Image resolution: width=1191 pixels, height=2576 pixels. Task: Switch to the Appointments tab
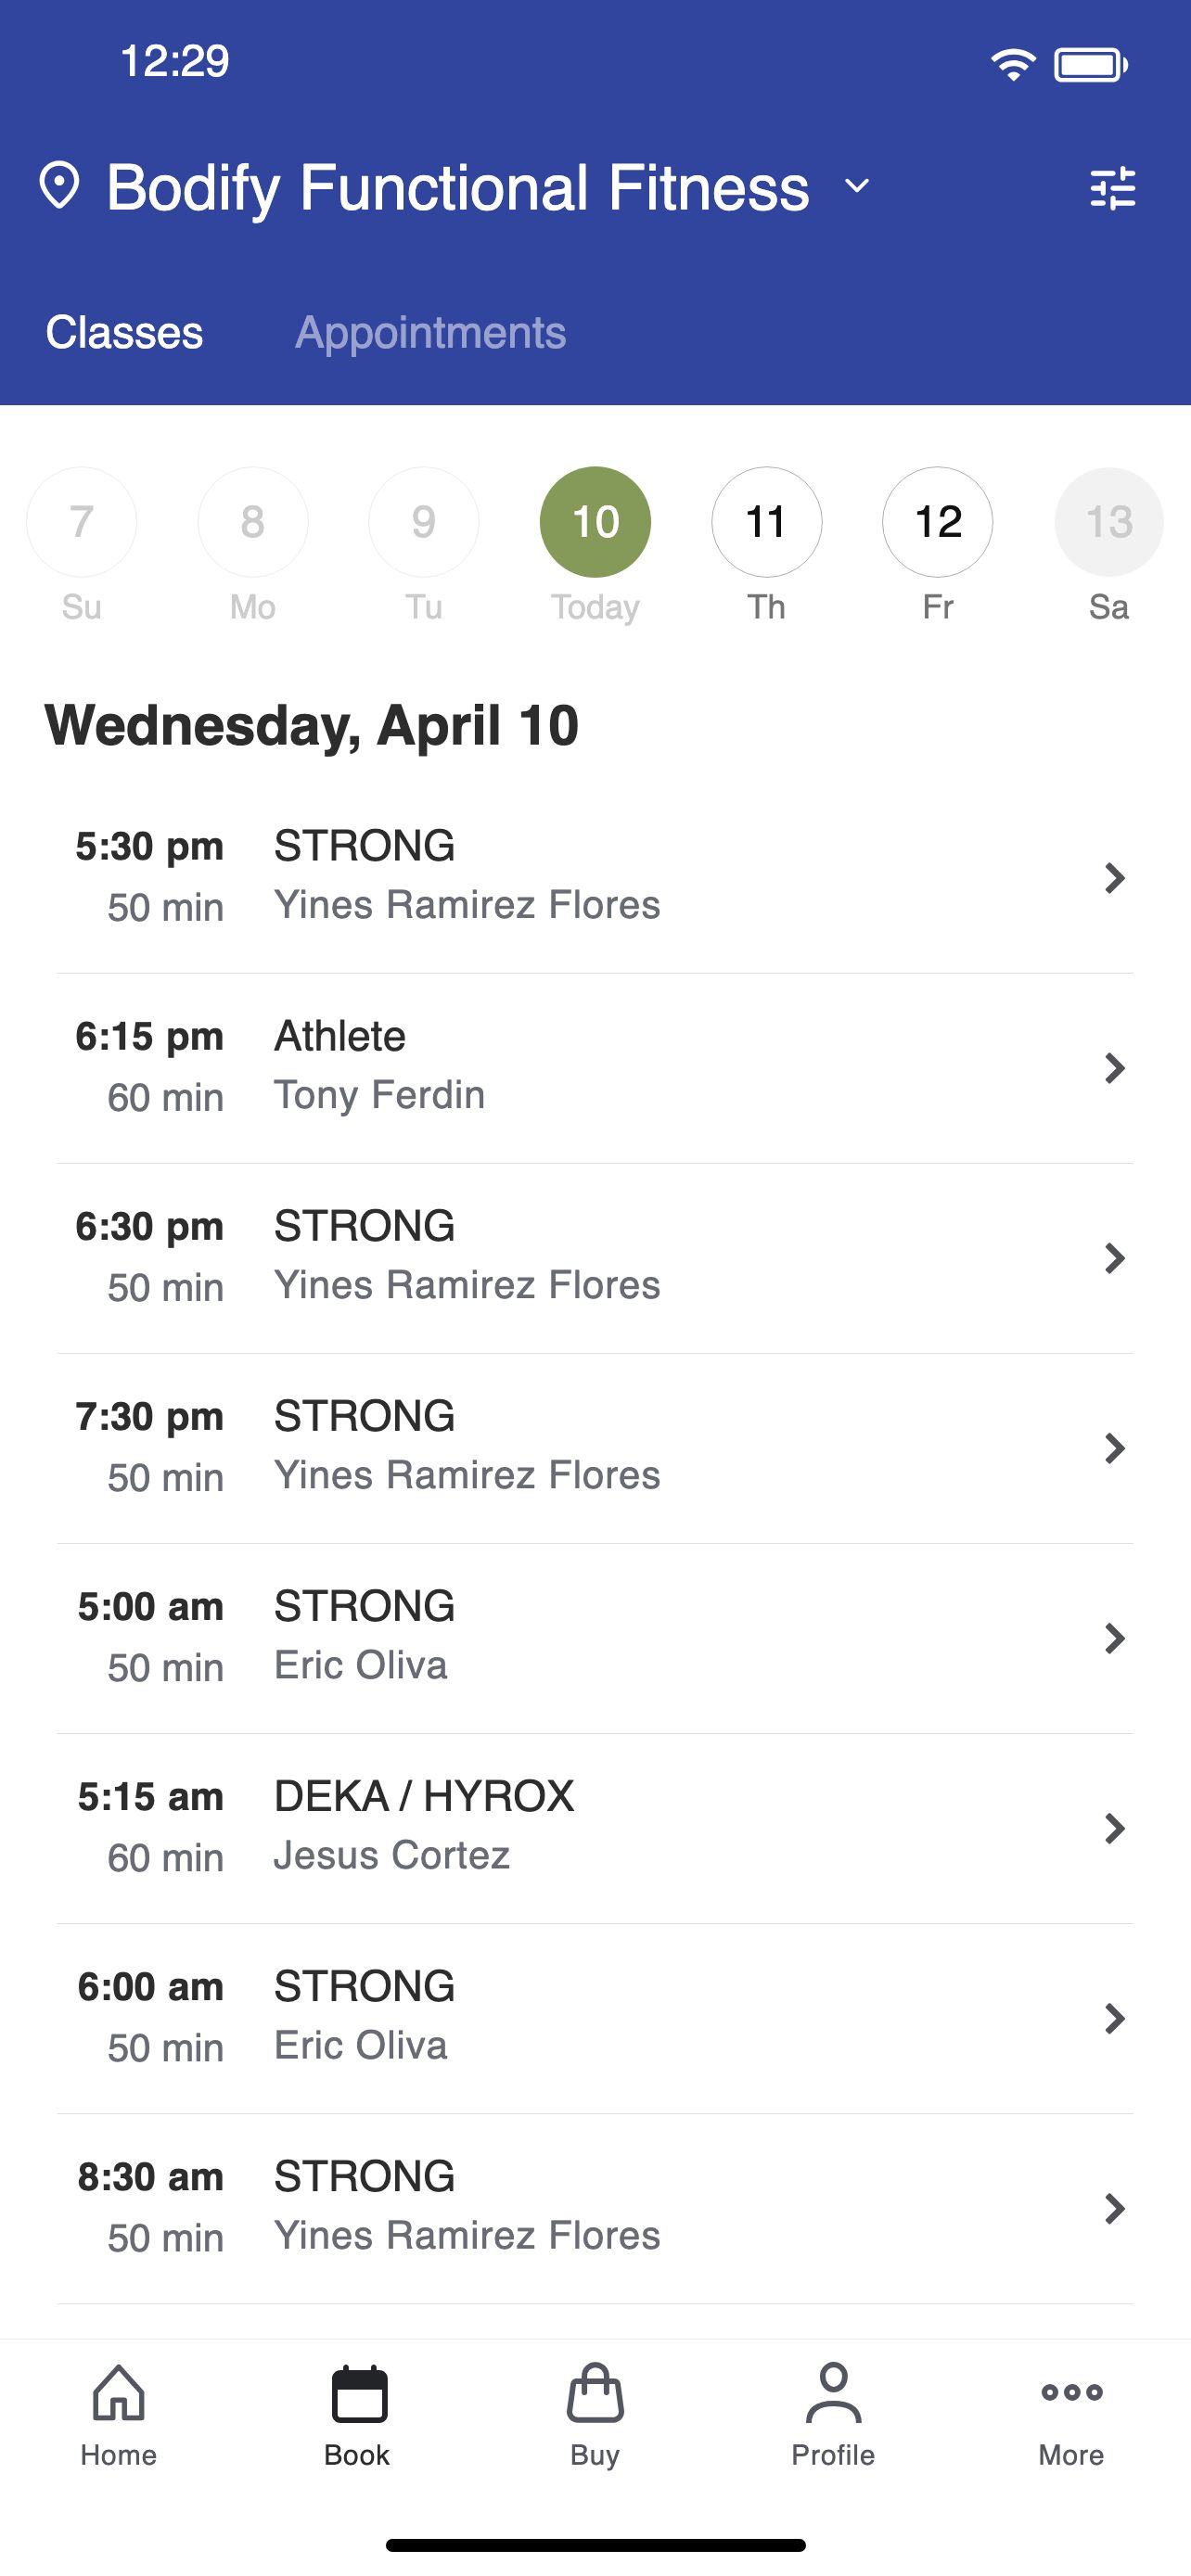coord(430,332)
